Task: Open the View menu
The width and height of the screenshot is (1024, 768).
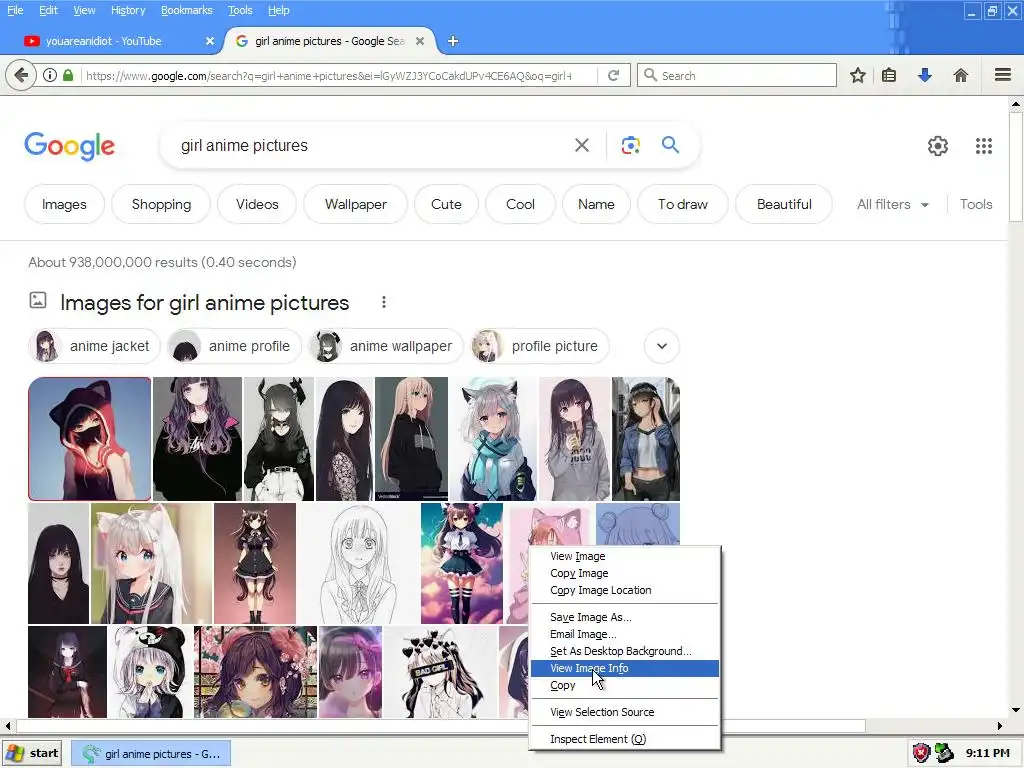Action: click(x=84, y=10)
